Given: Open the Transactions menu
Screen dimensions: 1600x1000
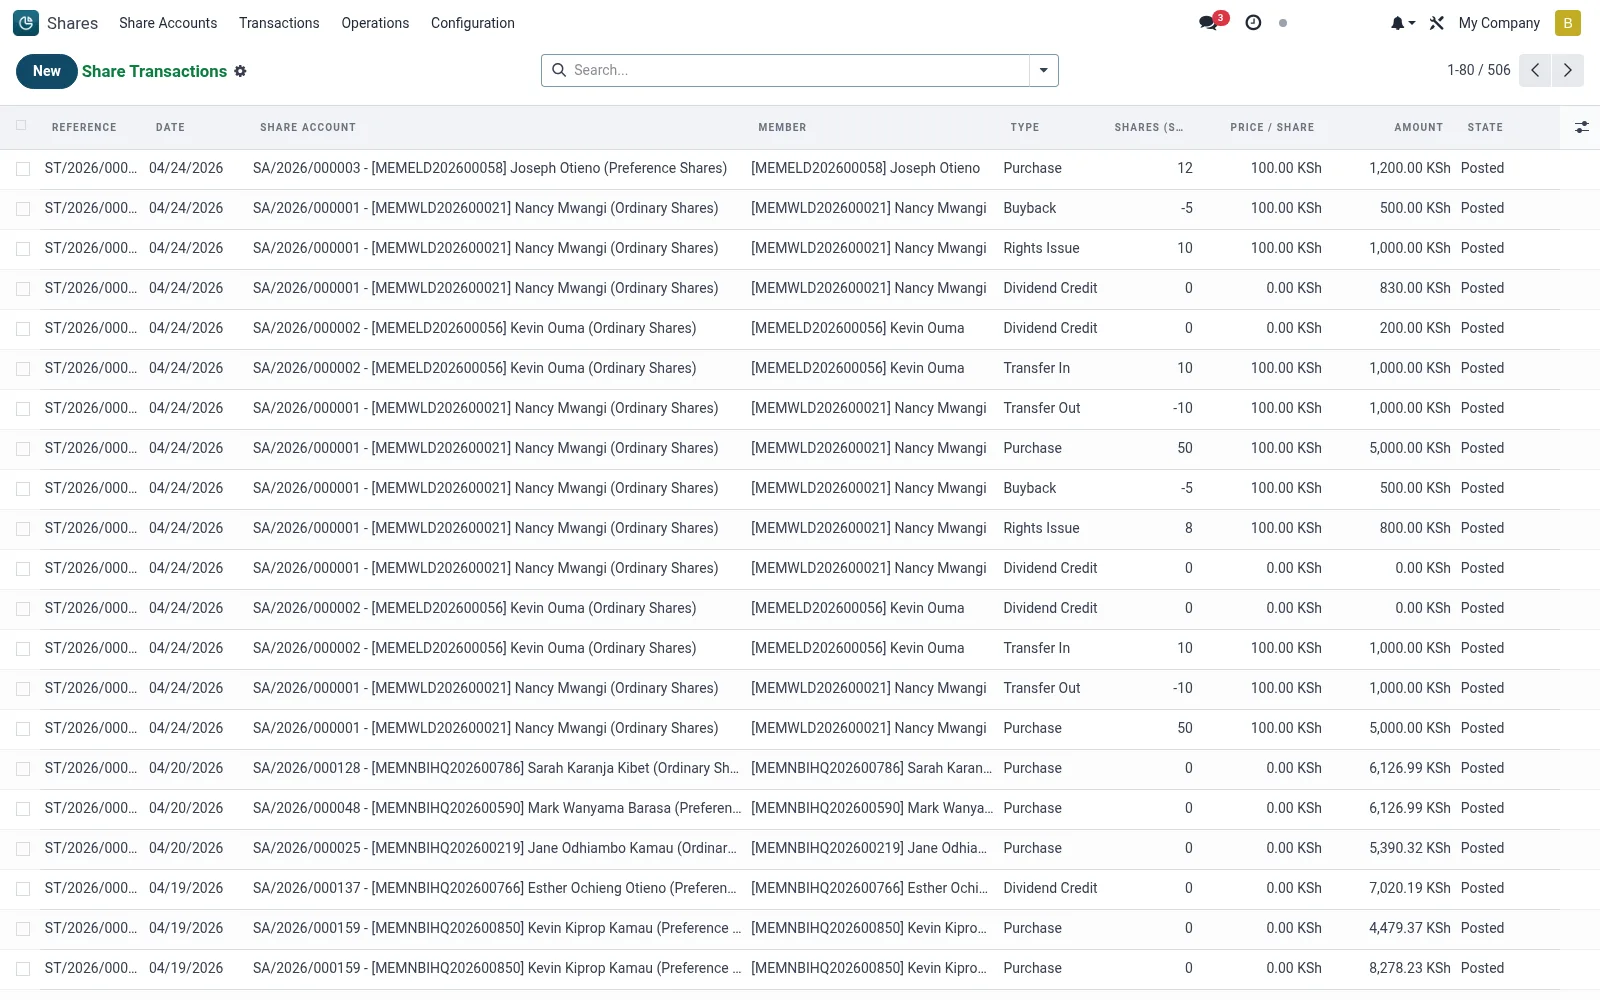Looking at the screenshot, I should (x=279, y=23).
